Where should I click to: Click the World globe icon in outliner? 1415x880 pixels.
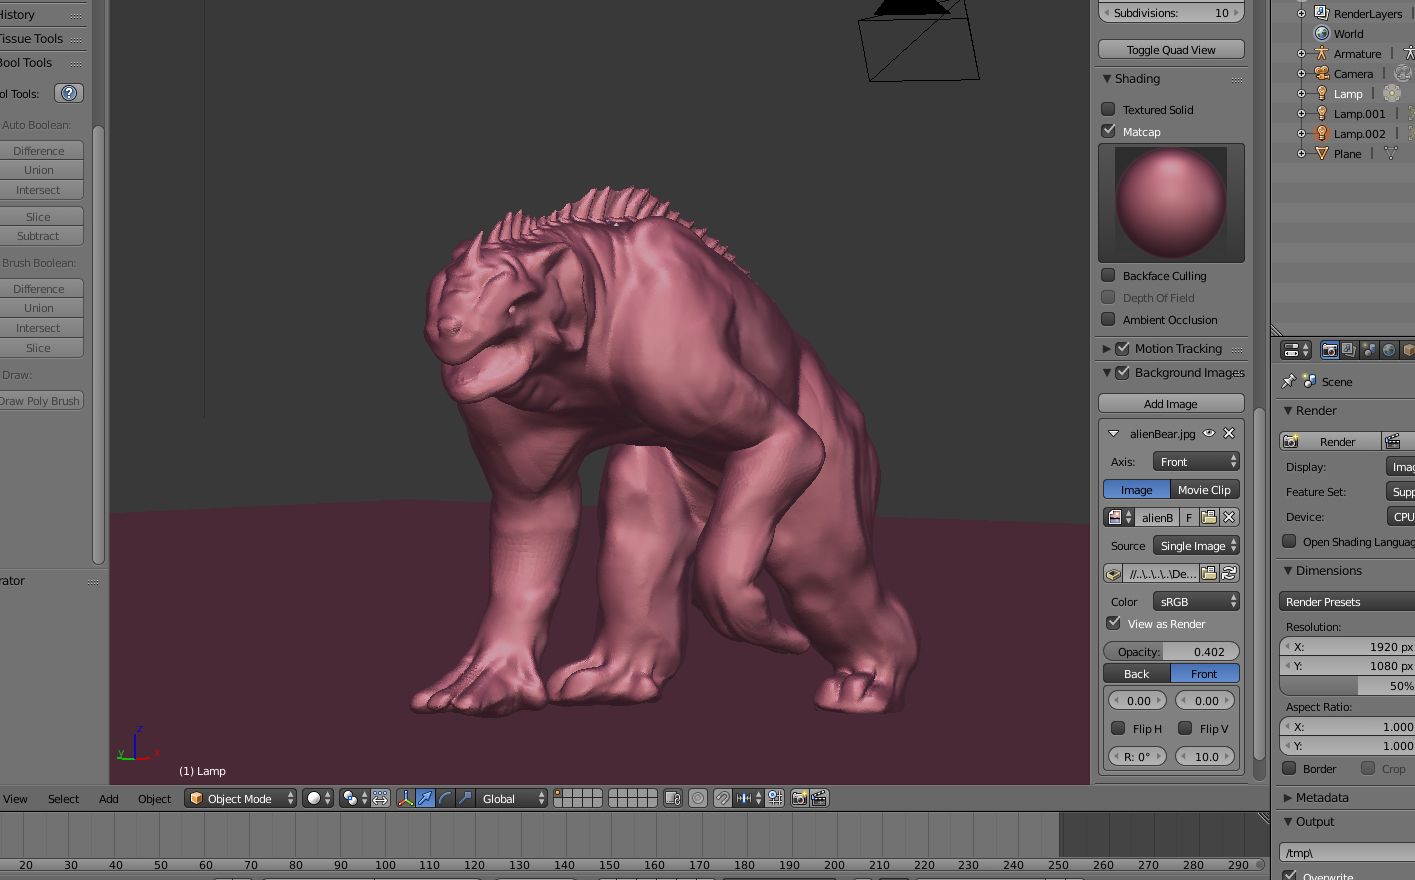pyautogui.click(x=1322, y=34)
